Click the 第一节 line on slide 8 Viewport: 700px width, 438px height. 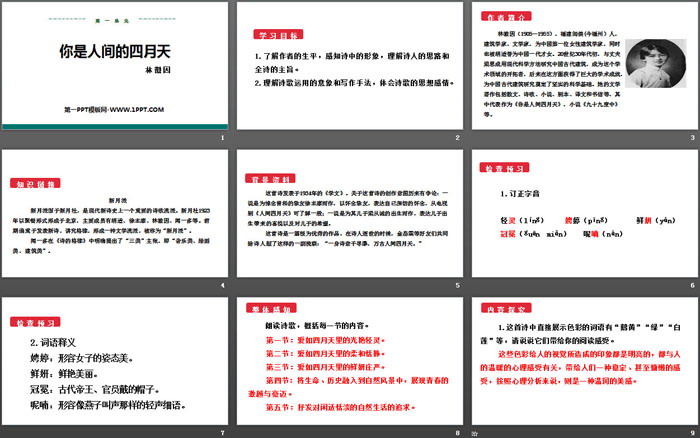click(325, 340)
